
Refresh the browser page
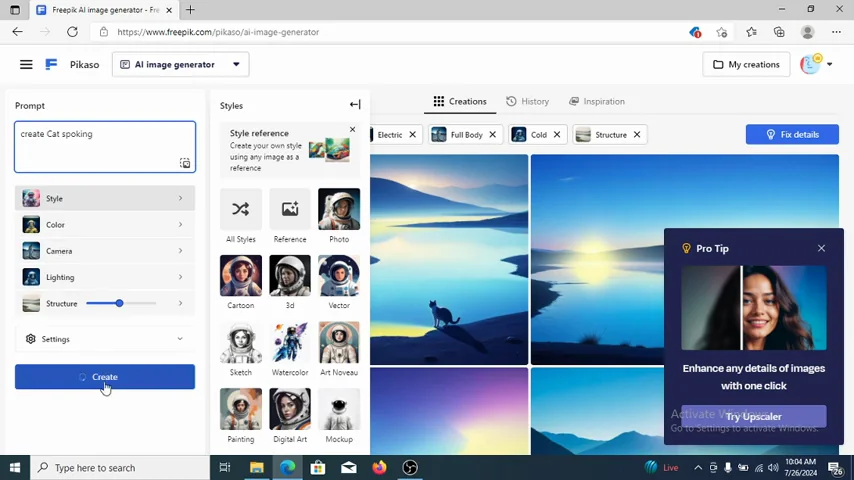coord(72,32)
